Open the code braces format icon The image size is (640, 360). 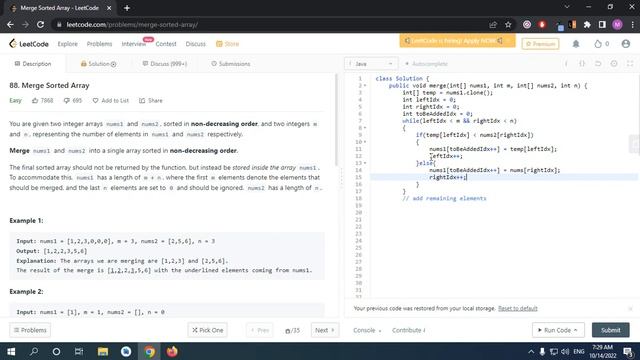click(582, 64)
